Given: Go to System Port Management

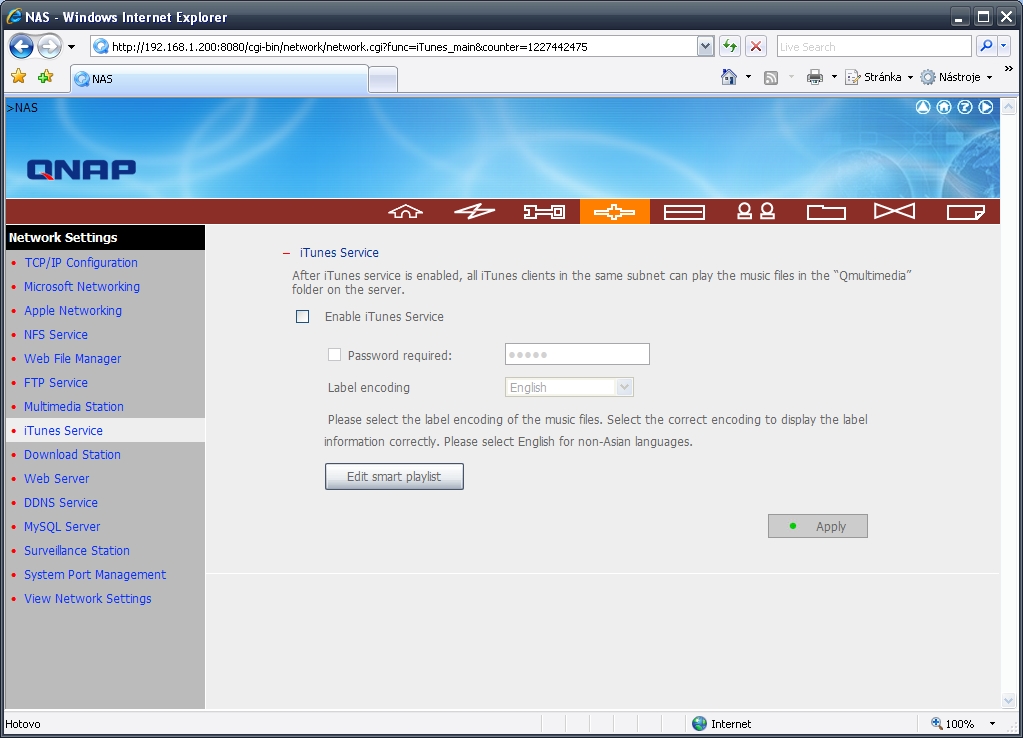Looking at the screenshot, I should [95, 575].
